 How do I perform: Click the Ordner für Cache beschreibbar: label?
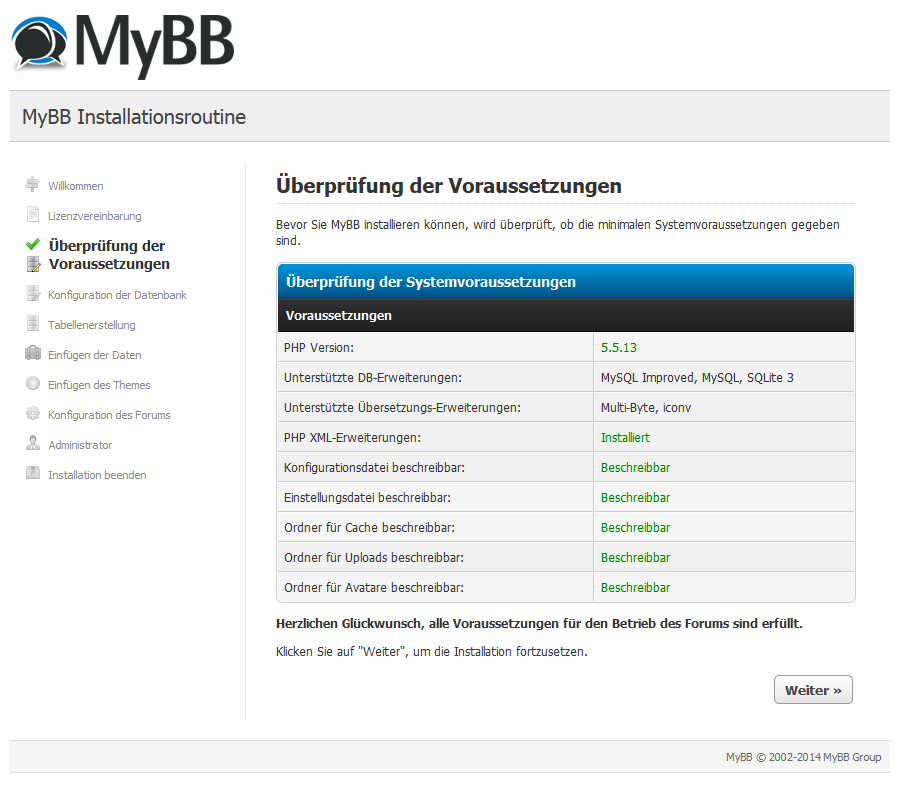coord(370,527)
